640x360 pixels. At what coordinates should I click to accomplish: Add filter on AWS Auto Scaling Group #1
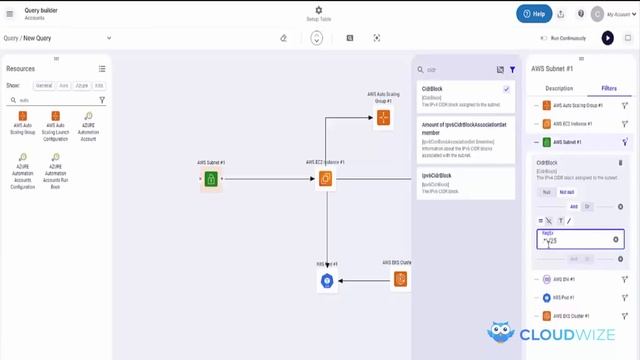(x=624, y=105)
